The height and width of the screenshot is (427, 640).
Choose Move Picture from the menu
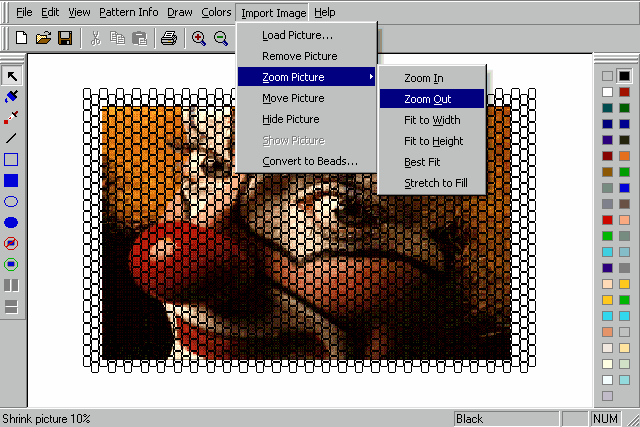coord(306,98)
